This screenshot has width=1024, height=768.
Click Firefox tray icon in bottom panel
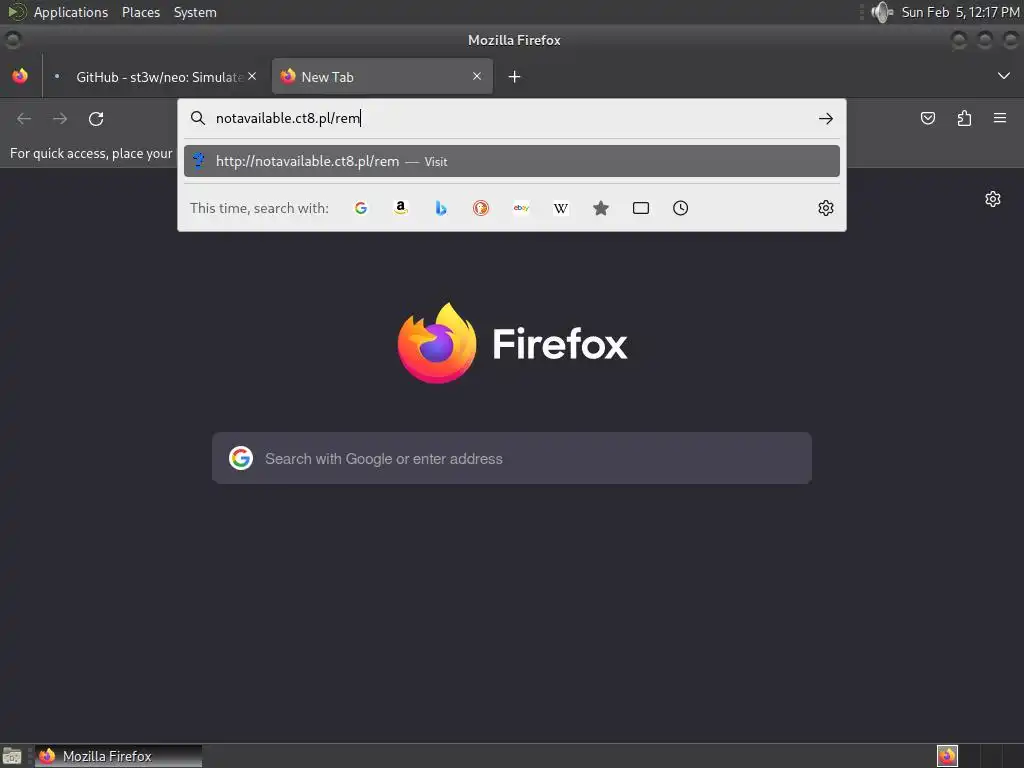947,756
